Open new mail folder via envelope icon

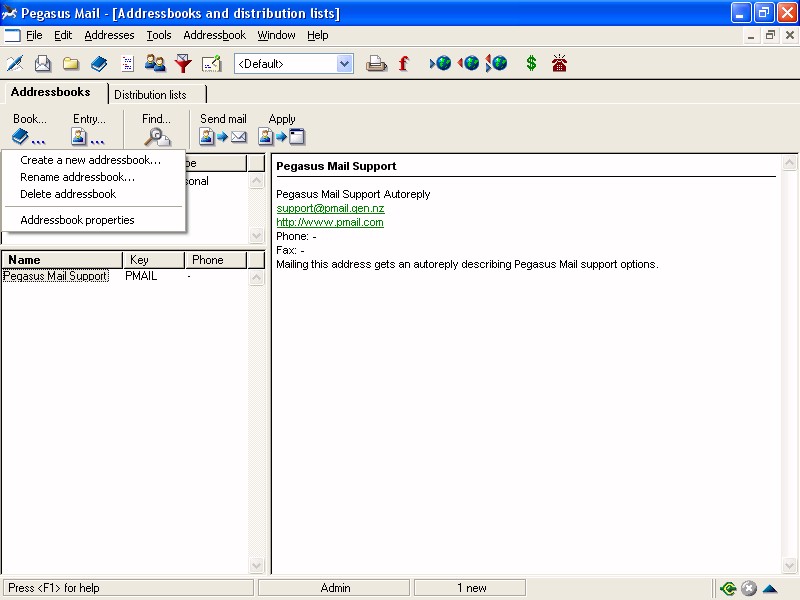click(x=43, y=64)
